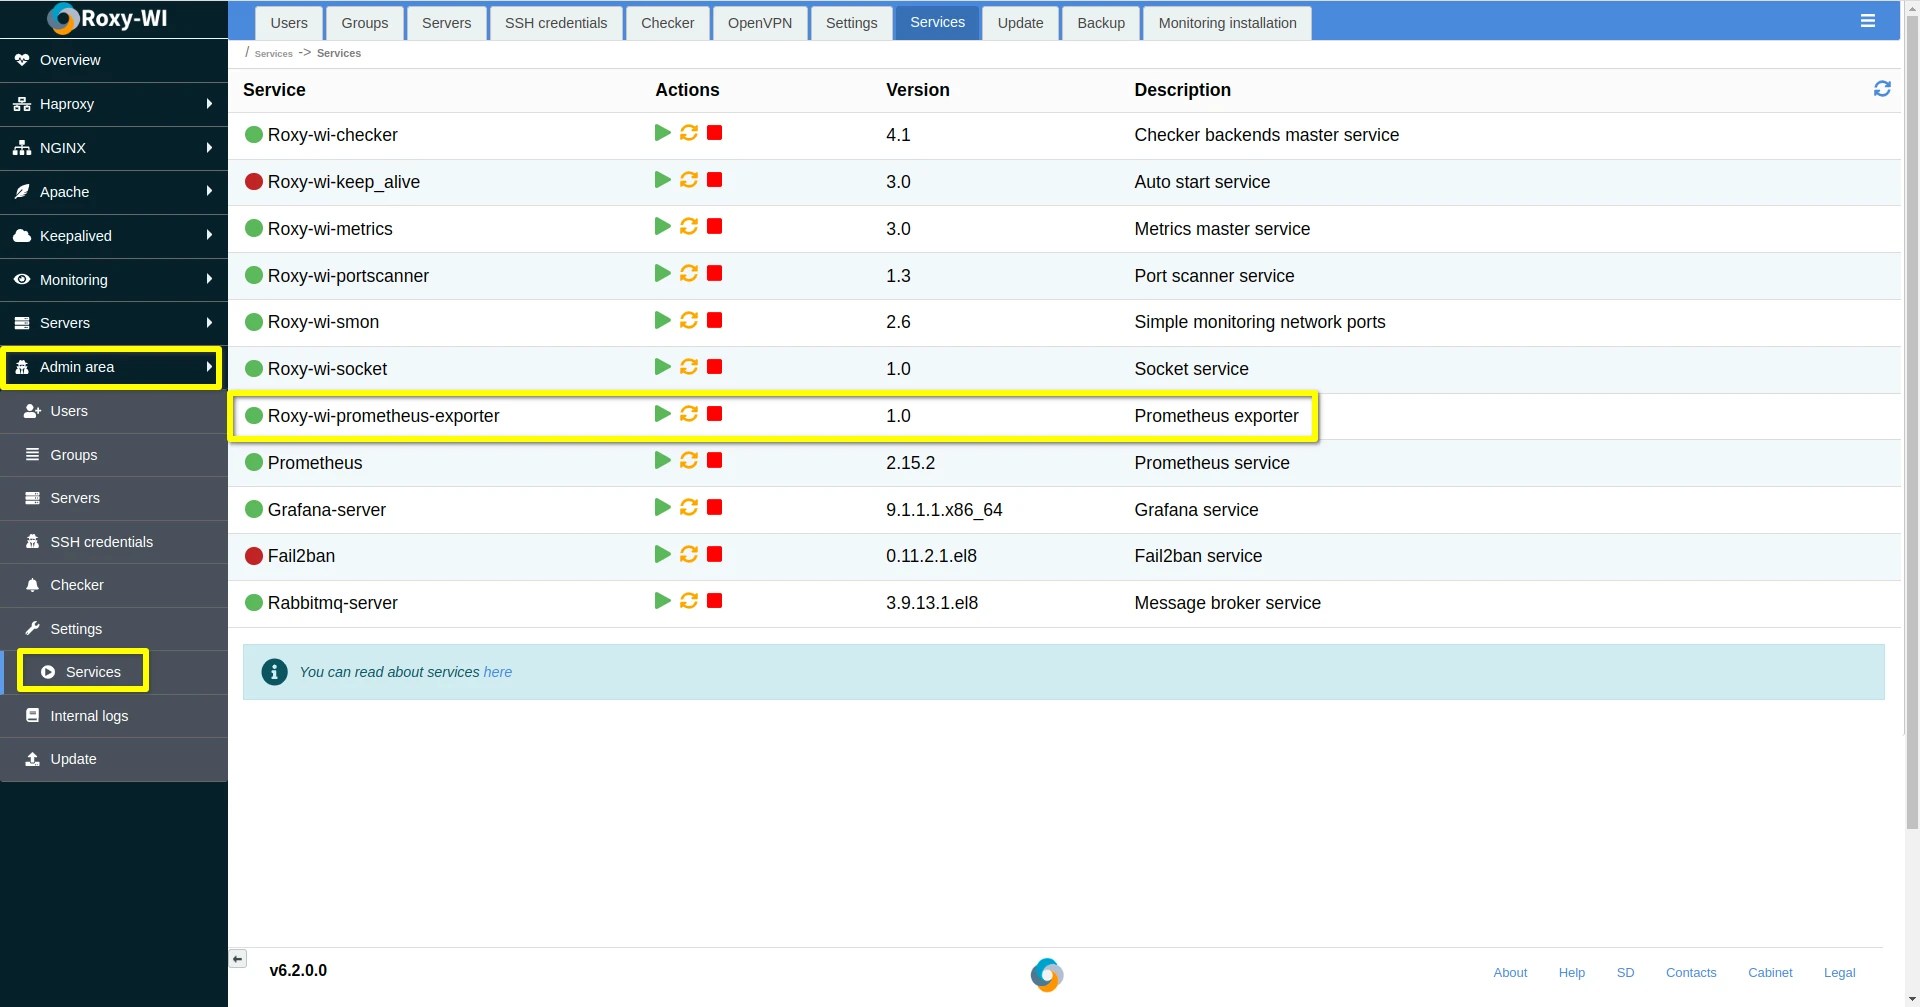Viewport: 1920px width, 1007px height.
Task: Stop the Rabbitmq-server service
Action: [714, 601]
